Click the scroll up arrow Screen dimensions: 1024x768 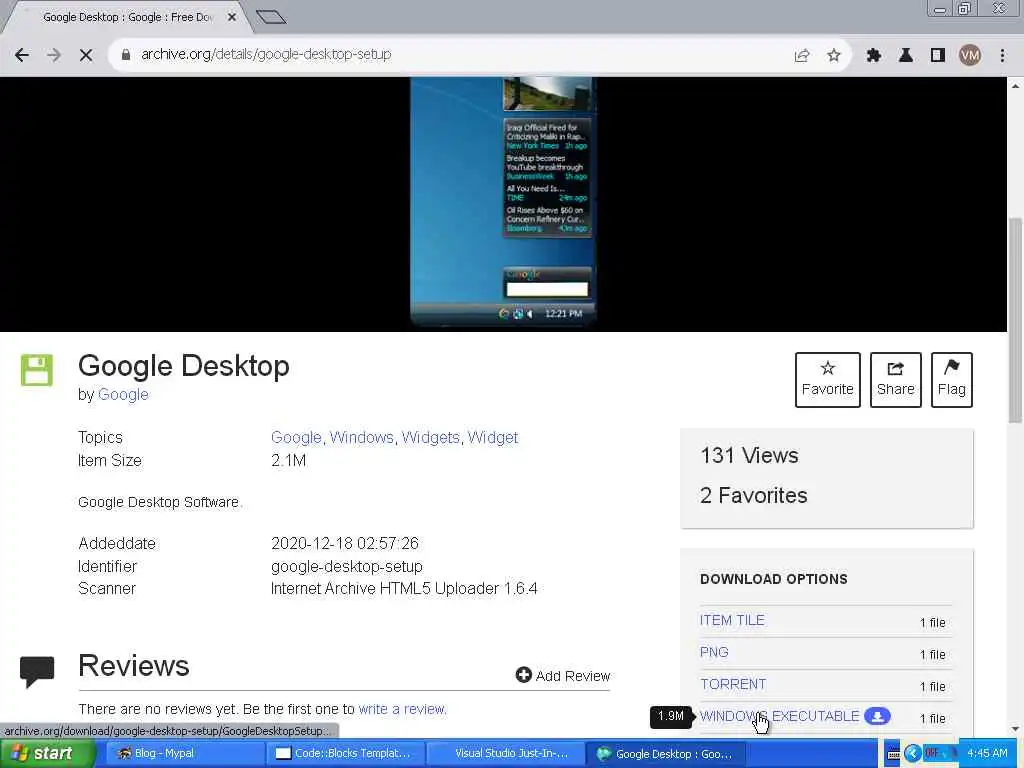click(x=1015, y=86)
